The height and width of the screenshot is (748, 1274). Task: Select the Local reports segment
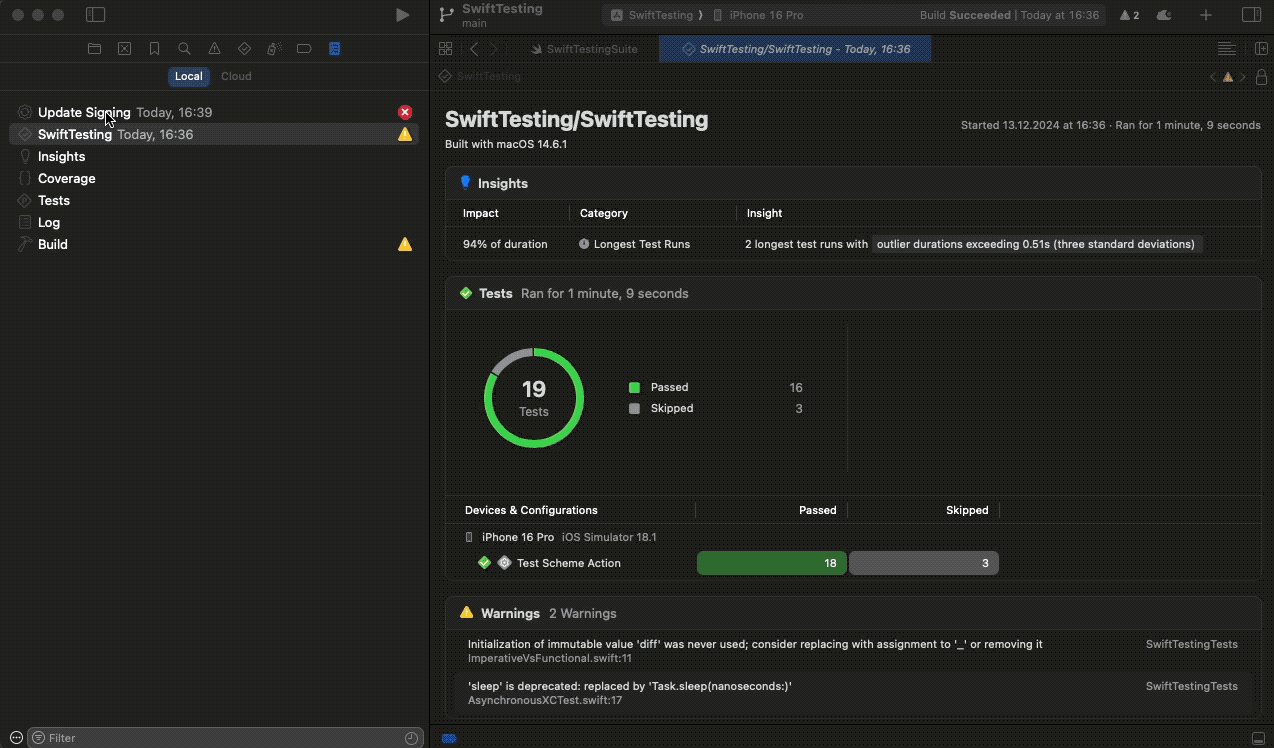pyautogui.click(x=188, y=76)
